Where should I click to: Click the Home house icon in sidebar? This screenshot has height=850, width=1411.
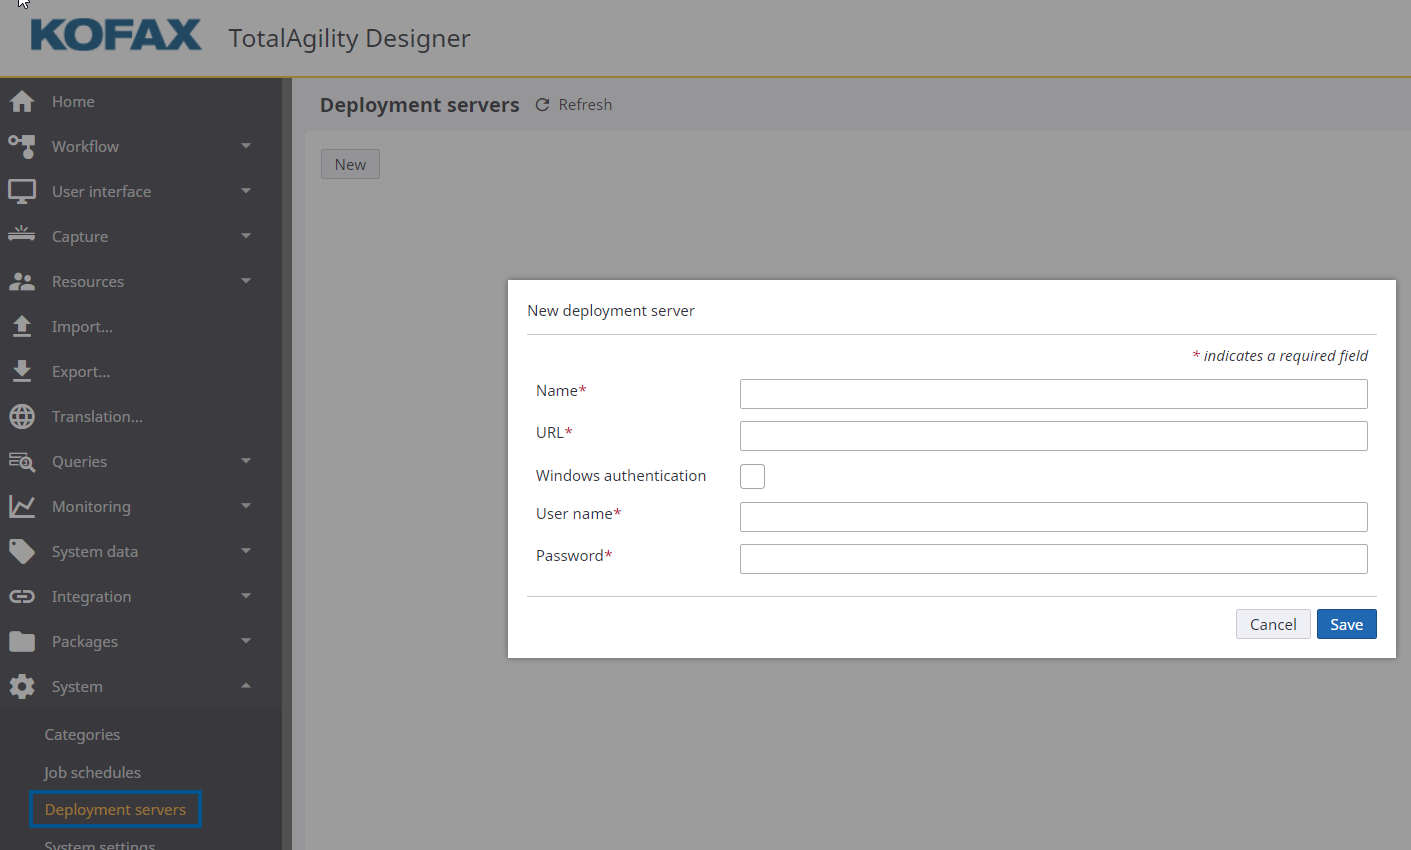click(22, 102)
